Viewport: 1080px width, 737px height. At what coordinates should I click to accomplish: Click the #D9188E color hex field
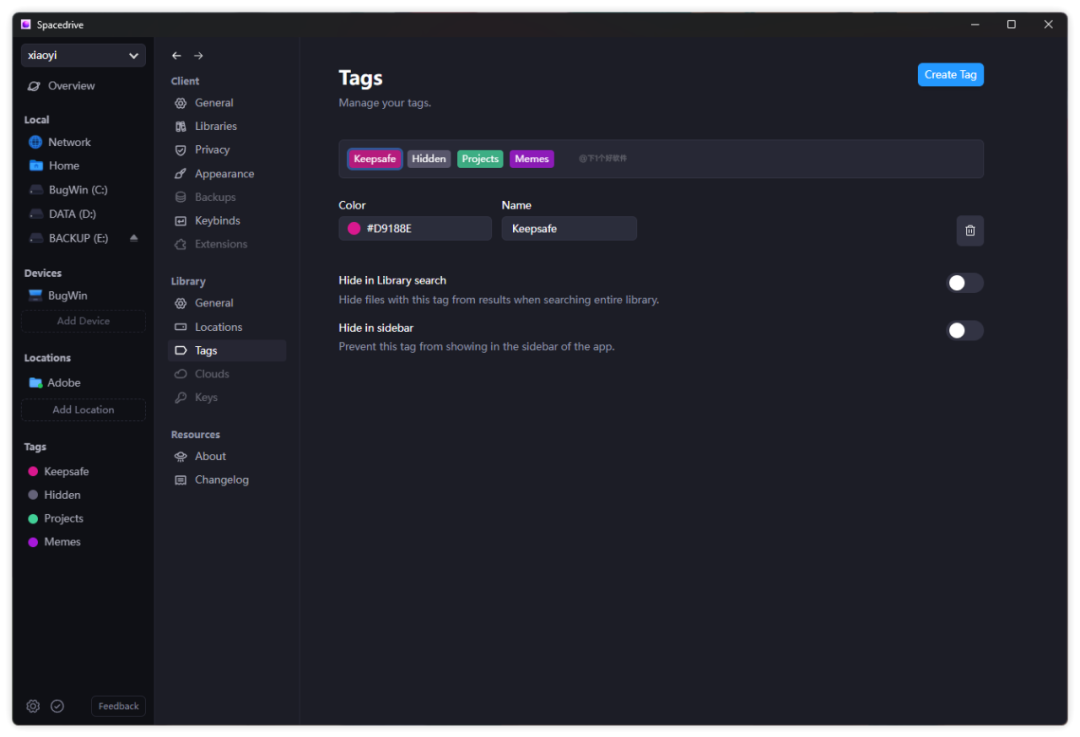pyautogui.click(x=415, y=229)
